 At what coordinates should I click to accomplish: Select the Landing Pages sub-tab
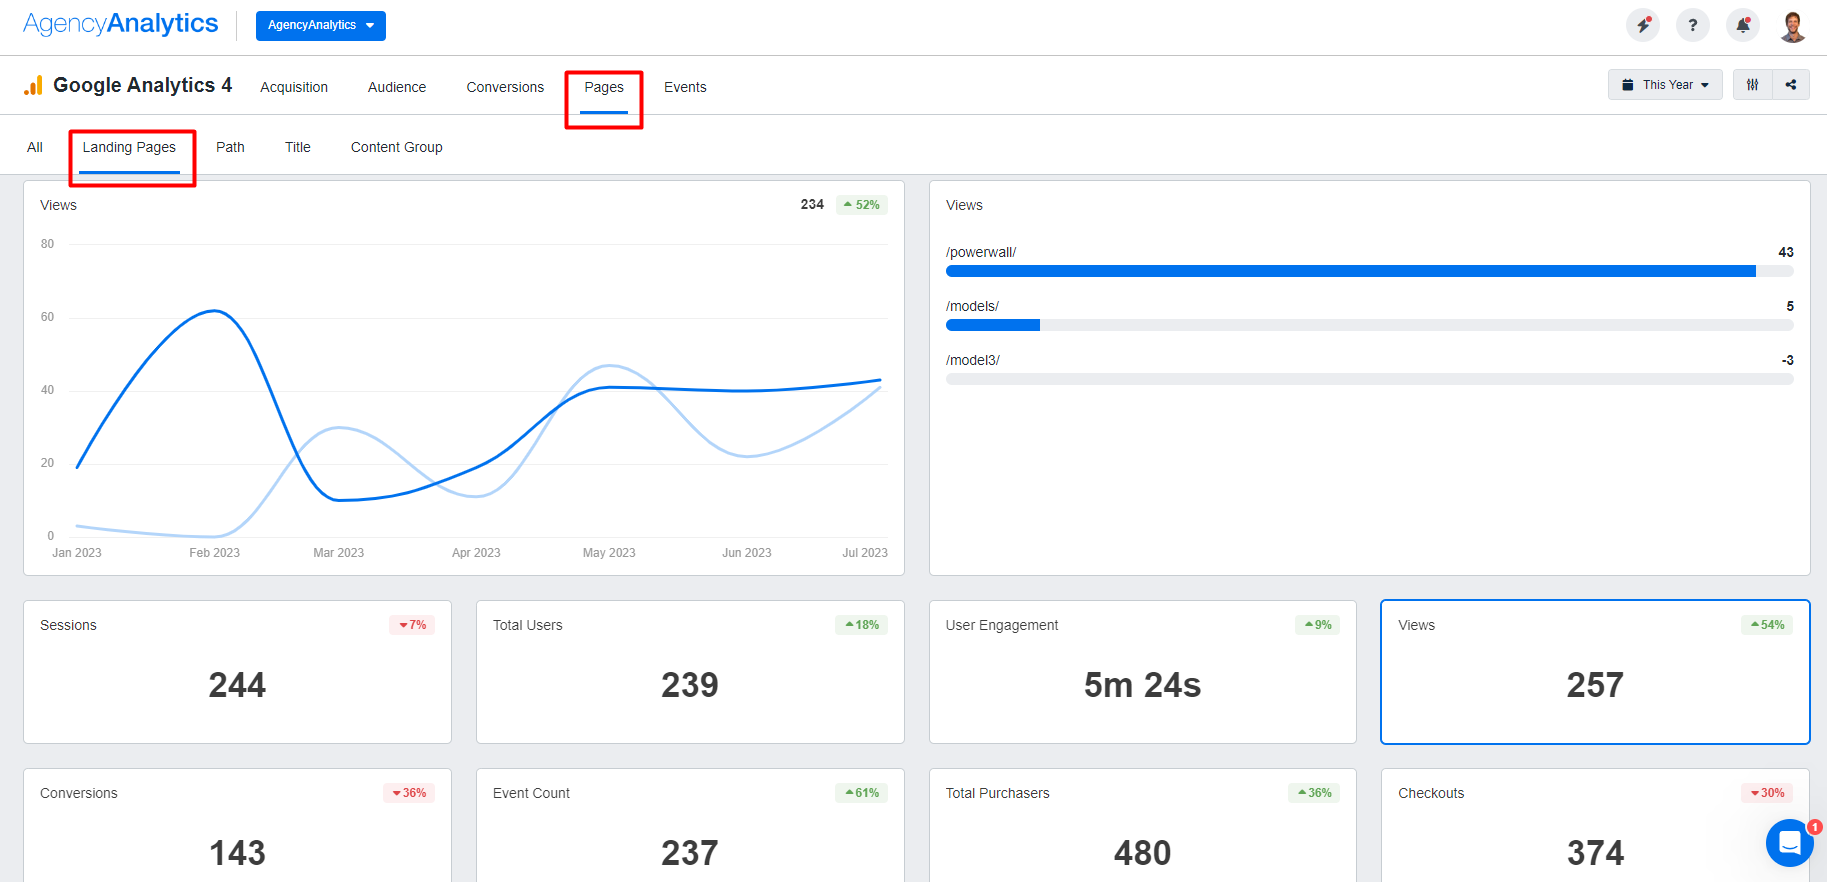(x=129, y=147)
